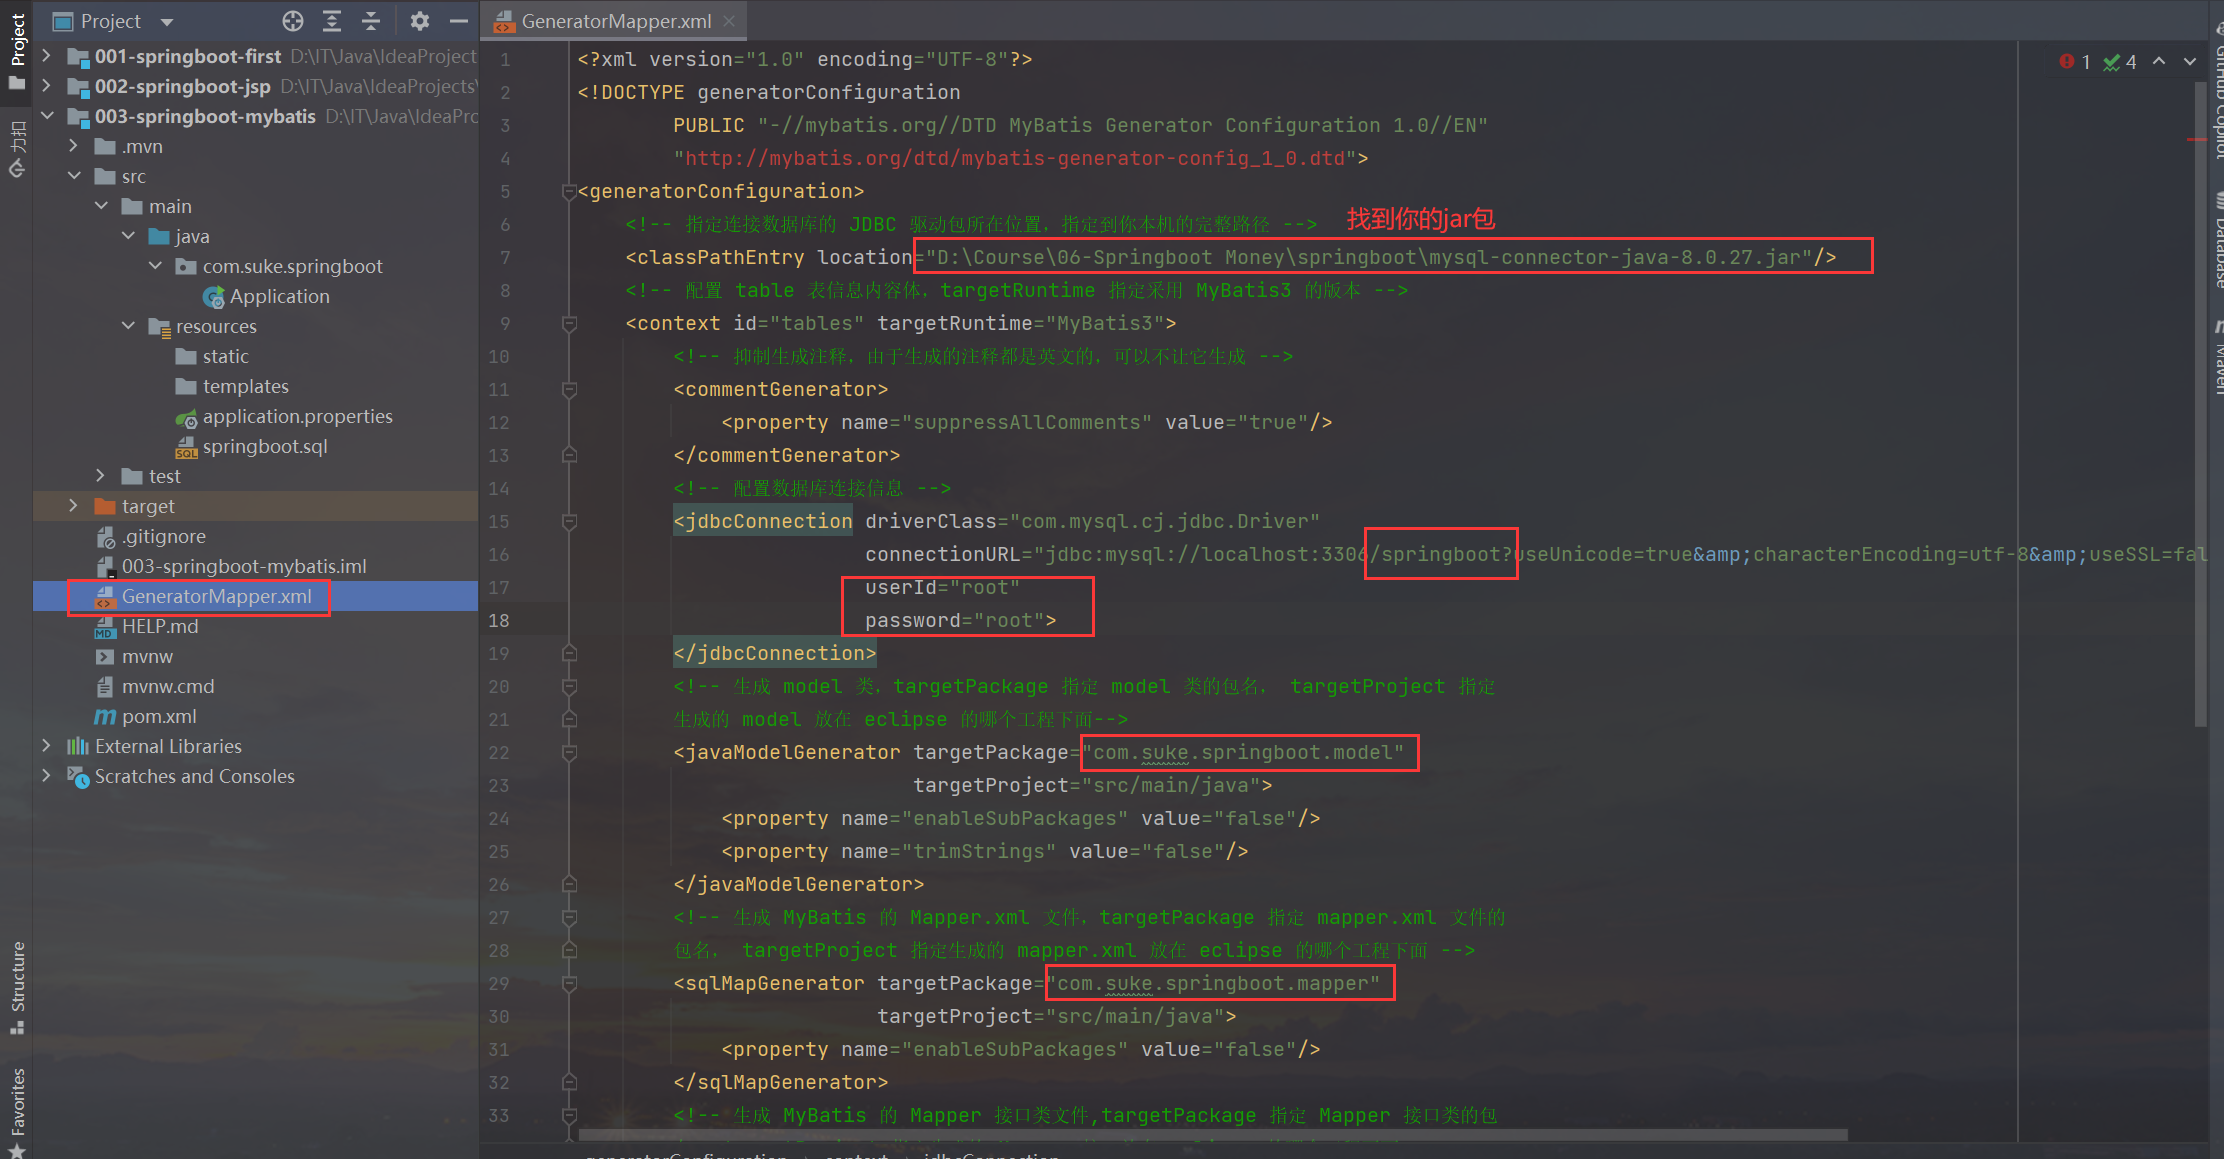Open the Structure tool window tab

click(x=17, y=985)
